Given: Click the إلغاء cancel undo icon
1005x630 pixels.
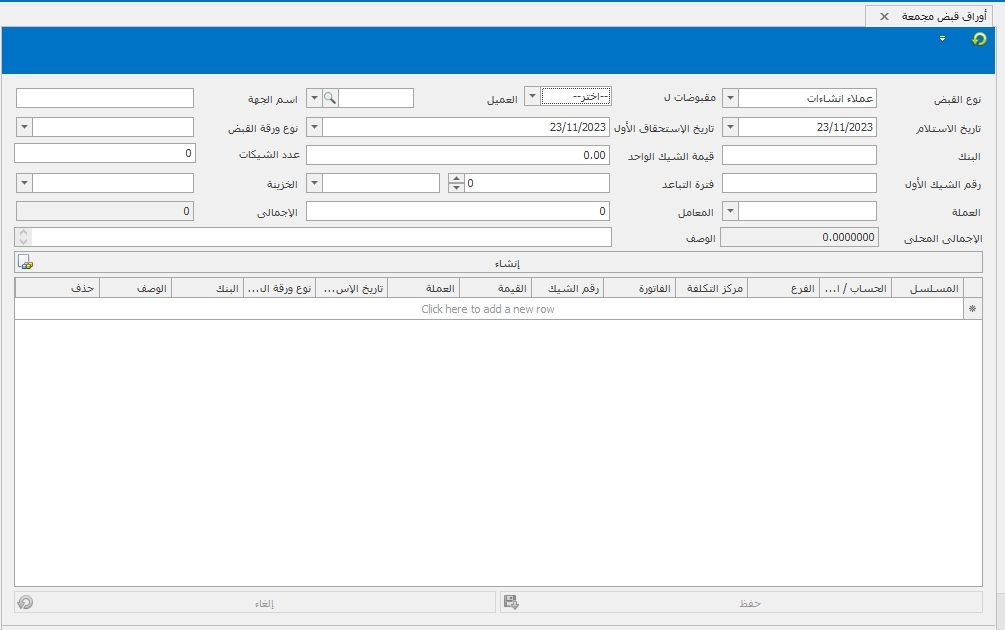Looking at the screenshot, I should click(x=26, y=602).
